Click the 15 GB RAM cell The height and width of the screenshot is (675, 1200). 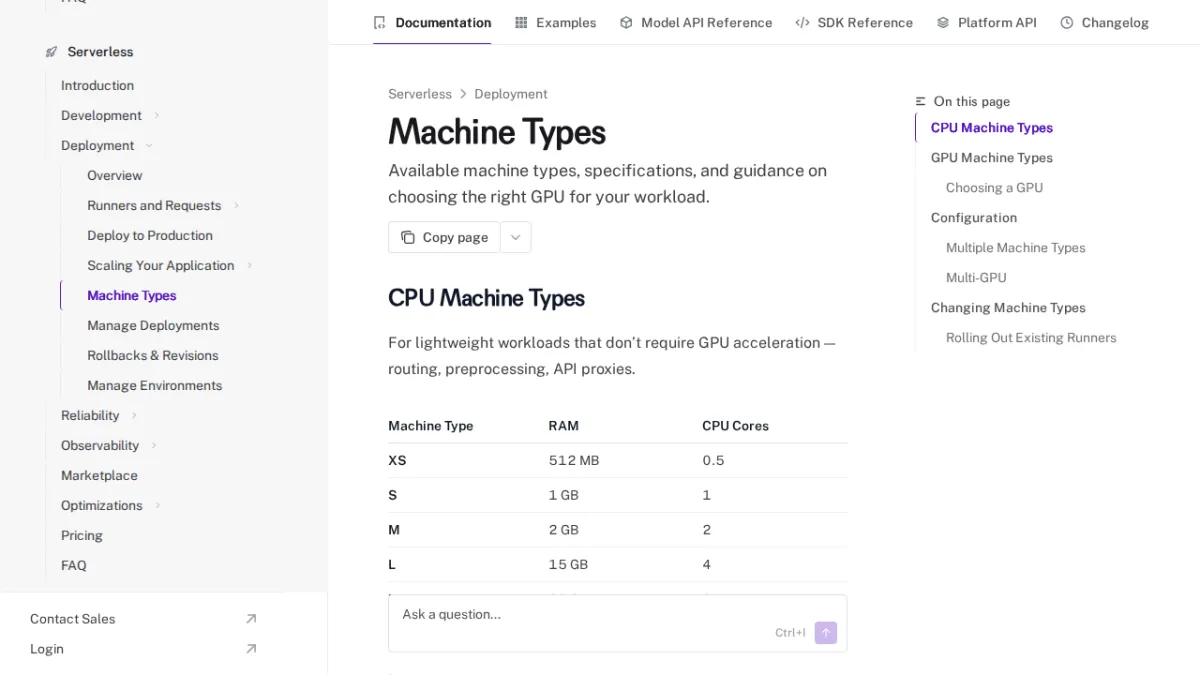coord(568,565)
